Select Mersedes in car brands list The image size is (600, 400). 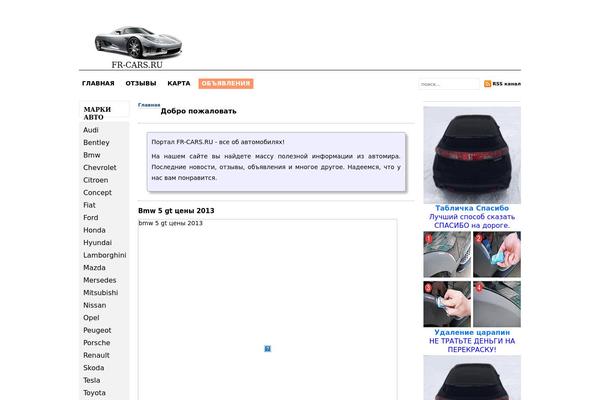pos(99,280)
